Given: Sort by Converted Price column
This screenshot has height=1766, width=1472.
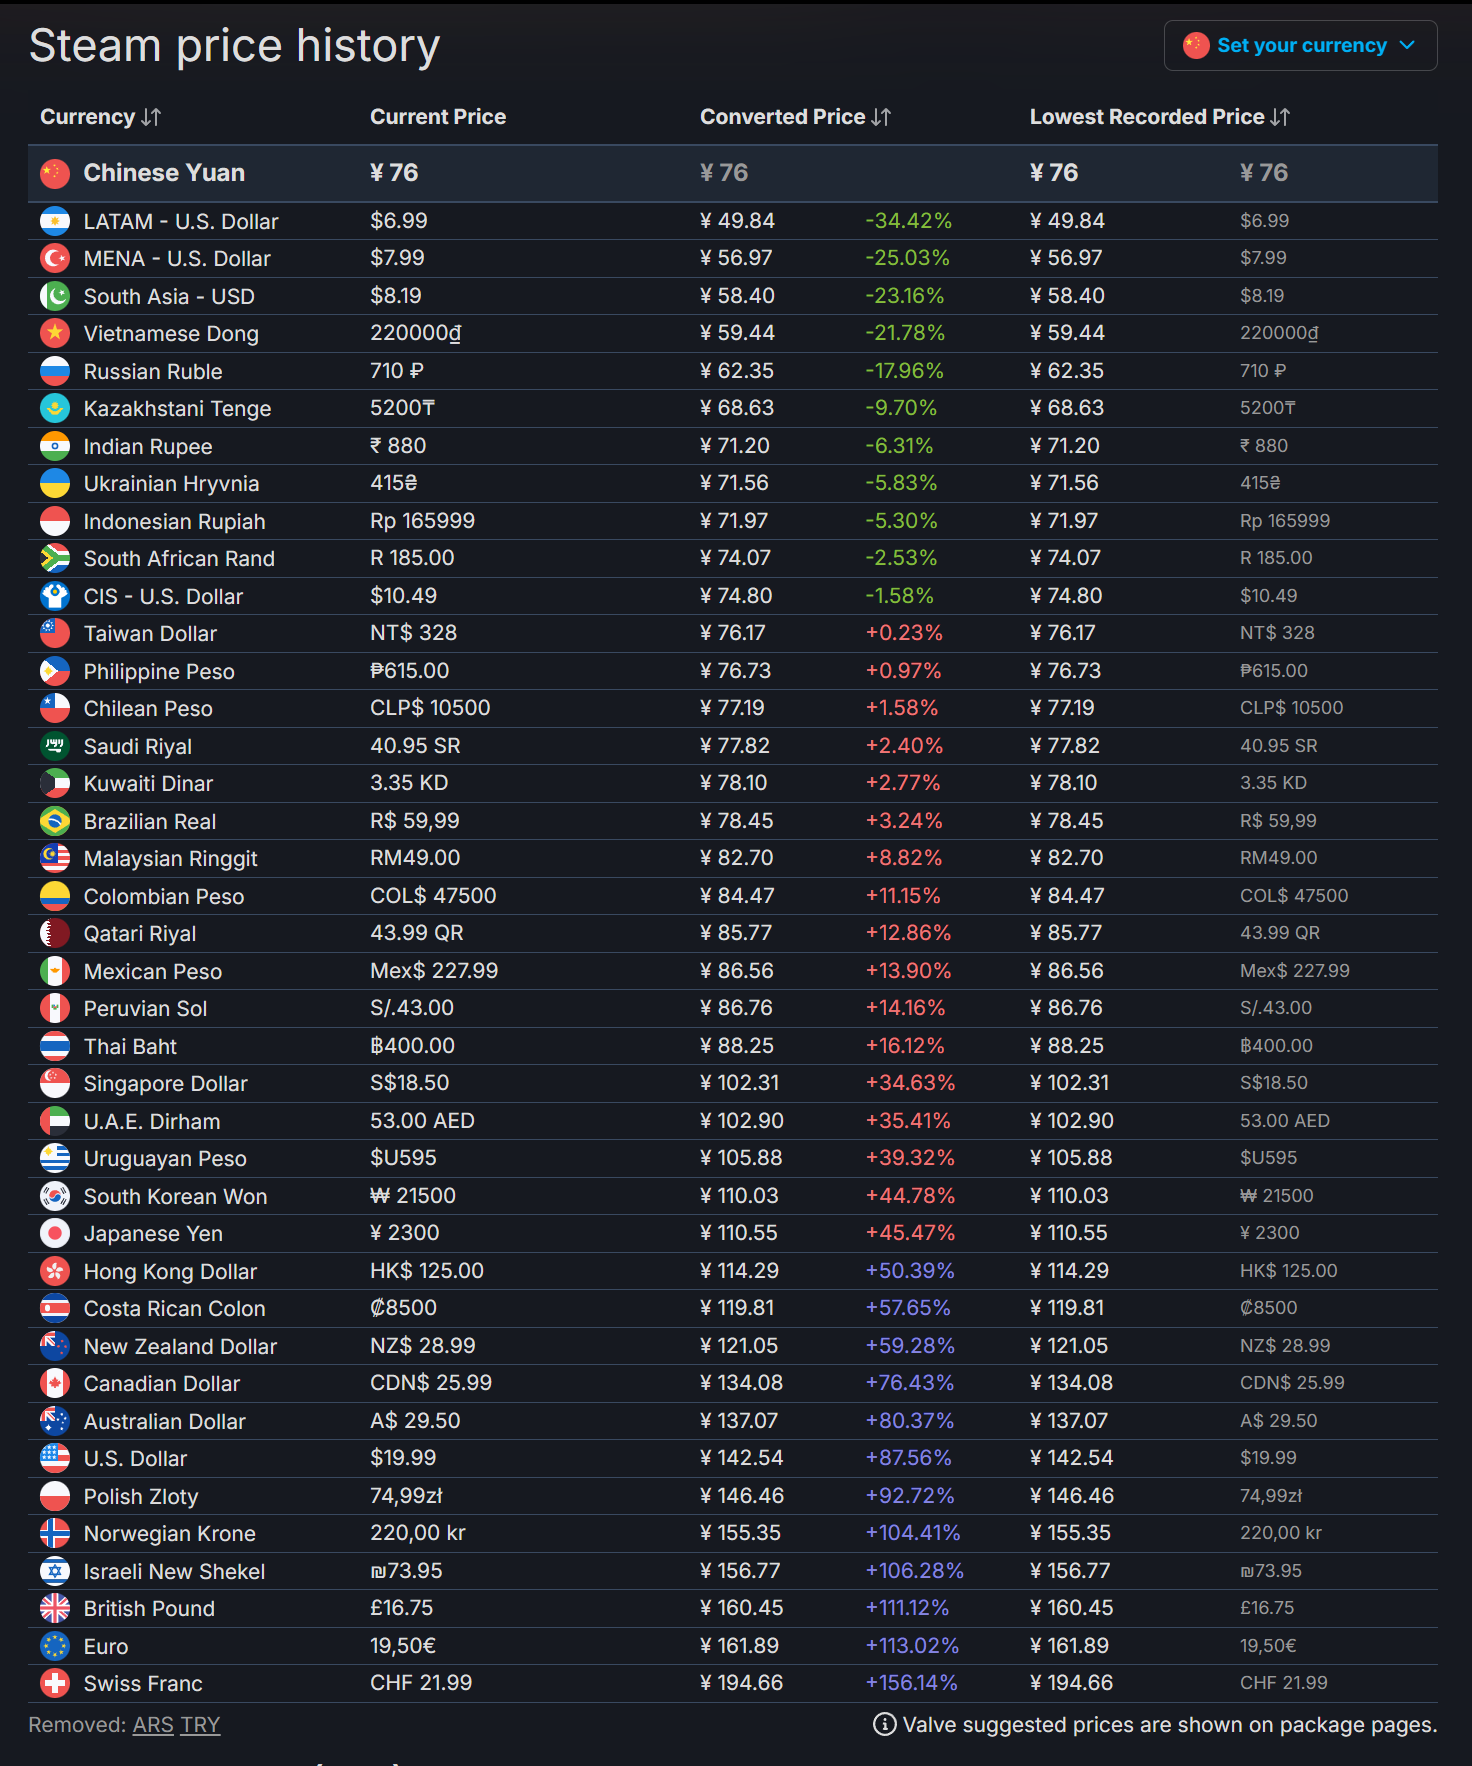Looking at the screenshot, I should pos(795,117).
